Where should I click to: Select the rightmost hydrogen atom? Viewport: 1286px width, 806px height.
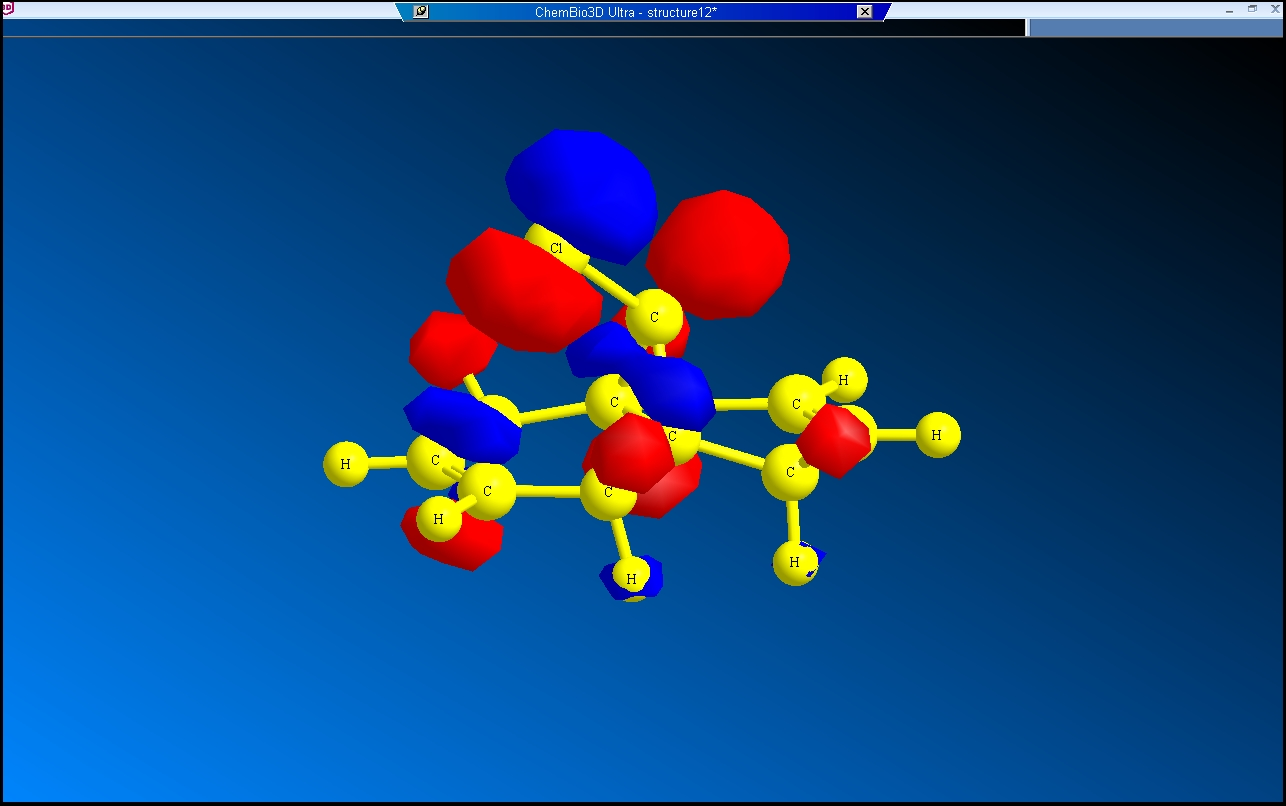click(x=937, y=435)
